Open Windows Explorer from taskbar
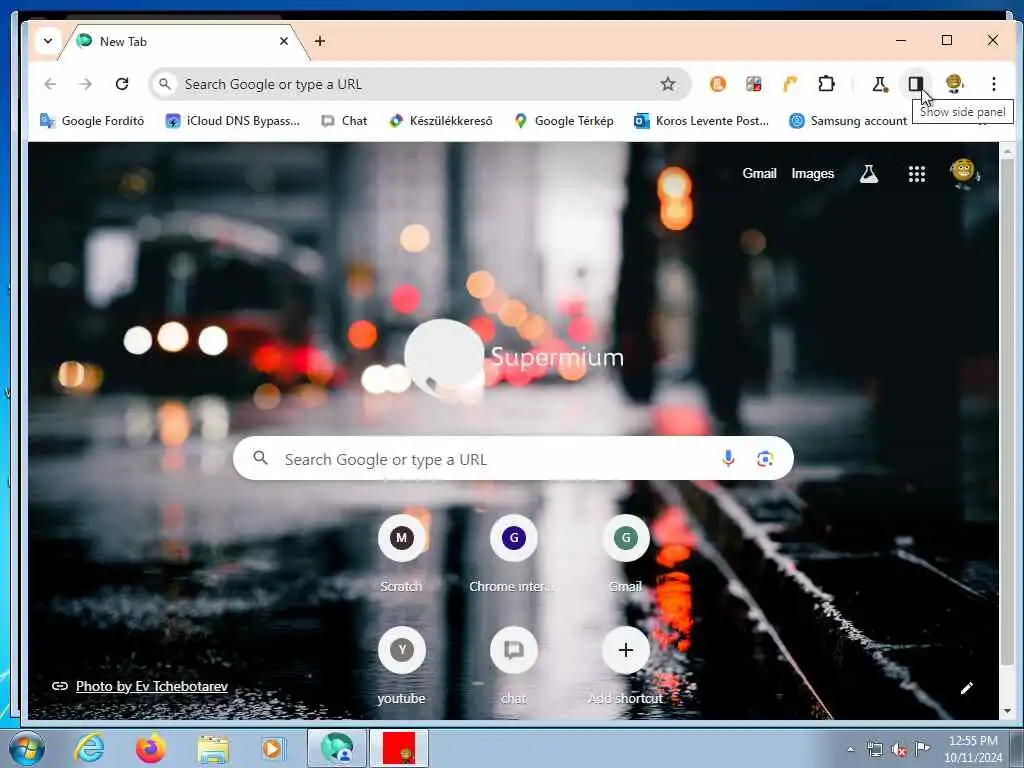The image size is (1024, 768). click(x=213, y=748)
